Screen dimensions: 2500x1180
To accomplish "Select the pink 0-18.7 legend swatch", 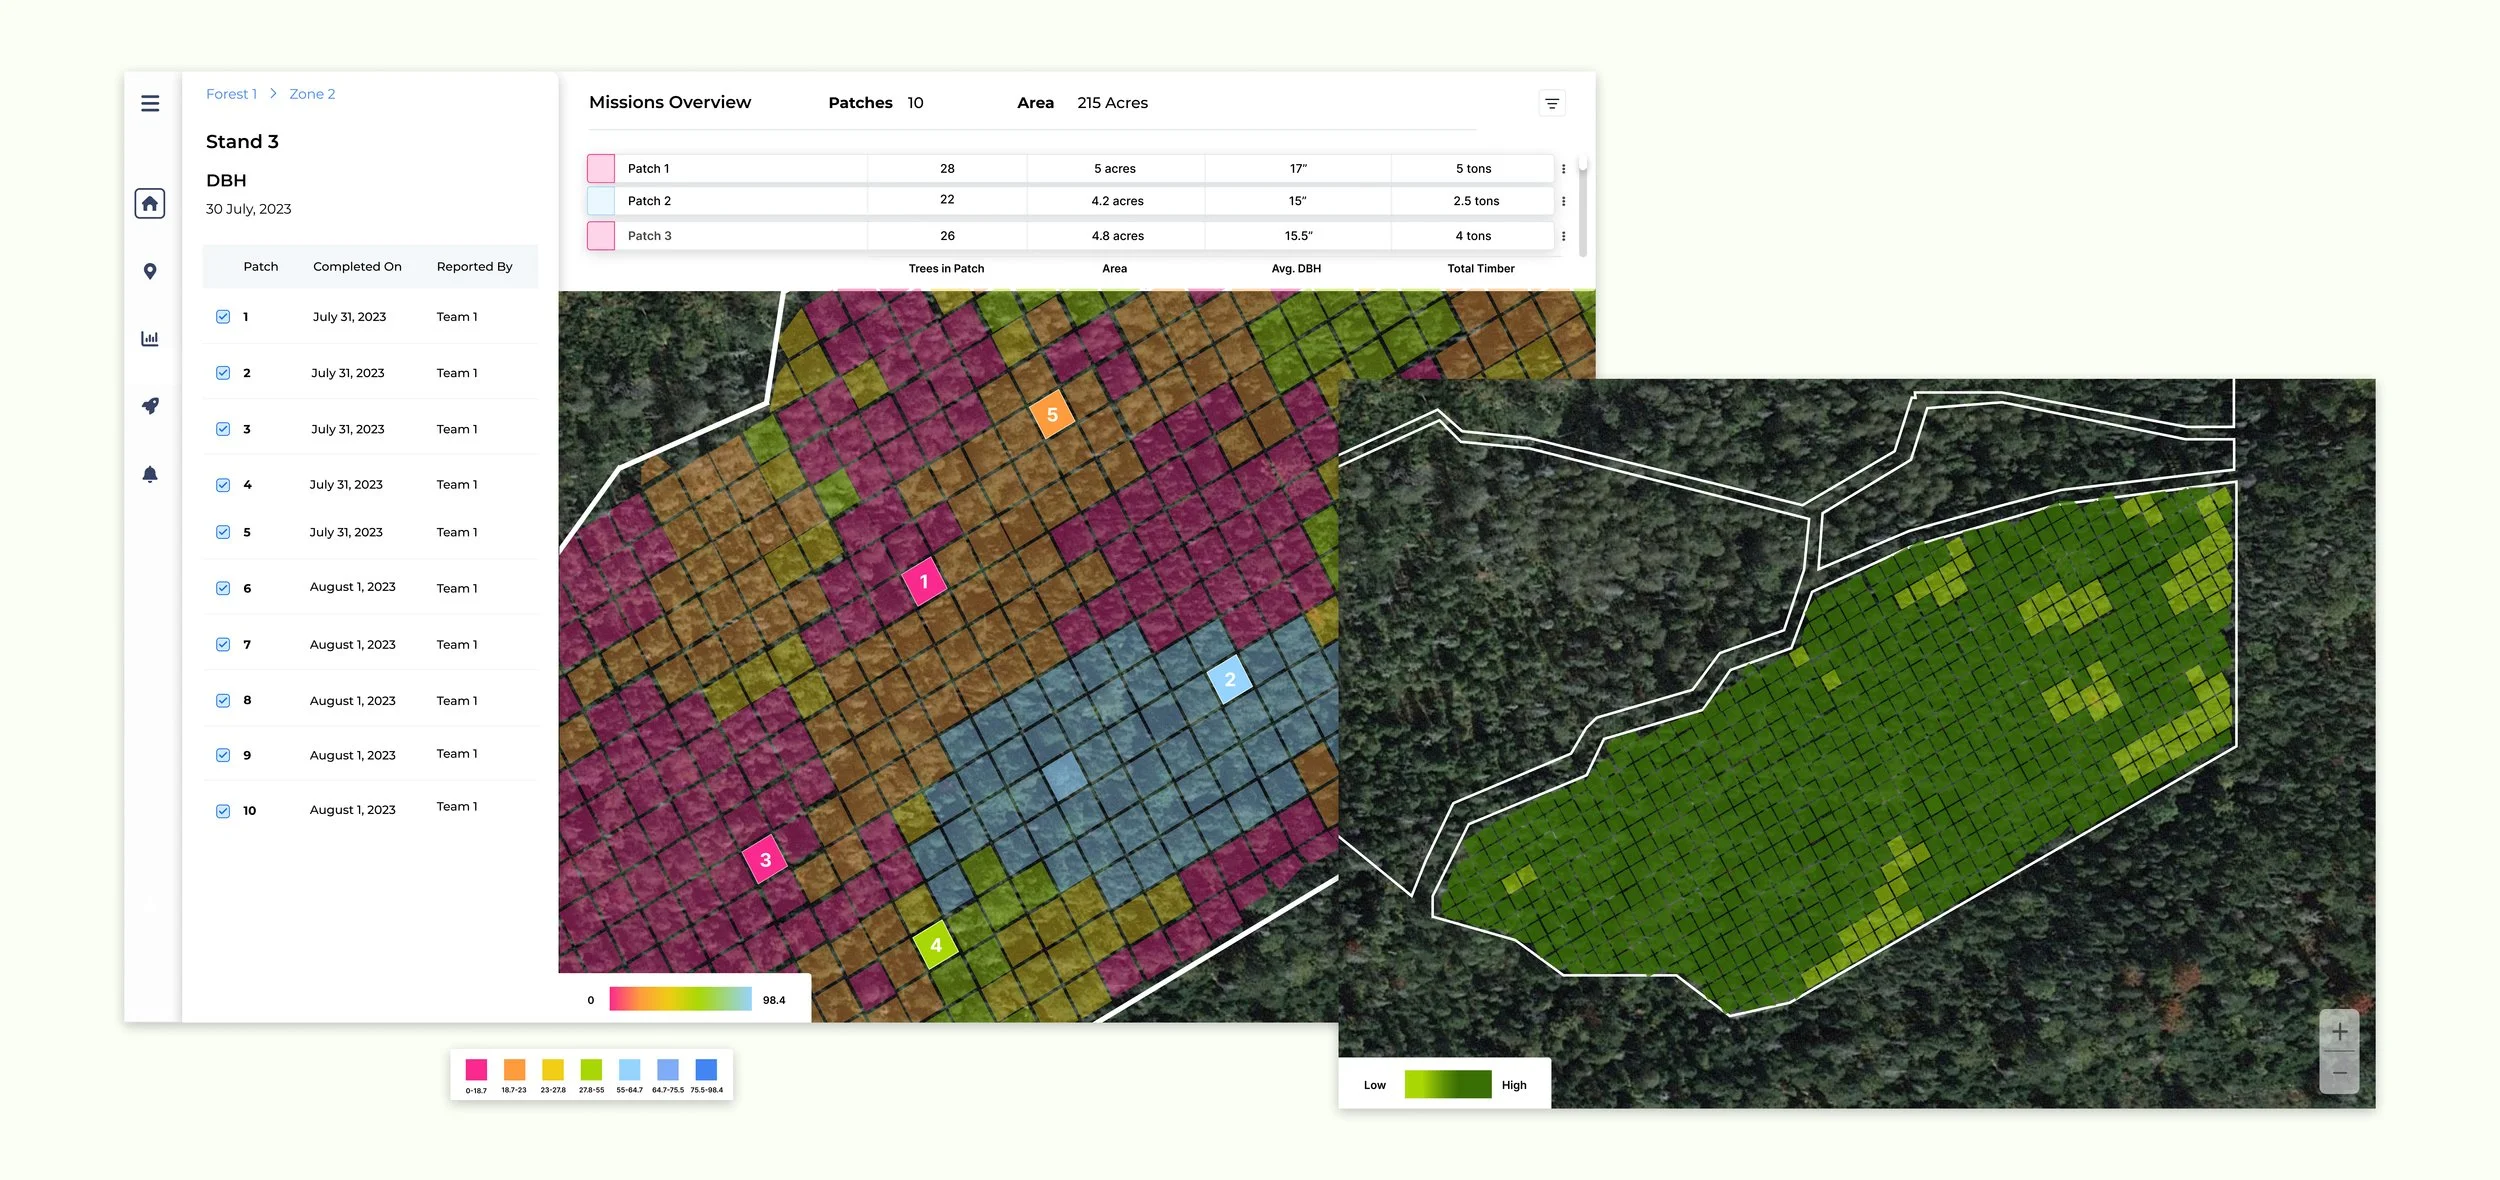I will pyautogui.click(x=476, y=1069).
